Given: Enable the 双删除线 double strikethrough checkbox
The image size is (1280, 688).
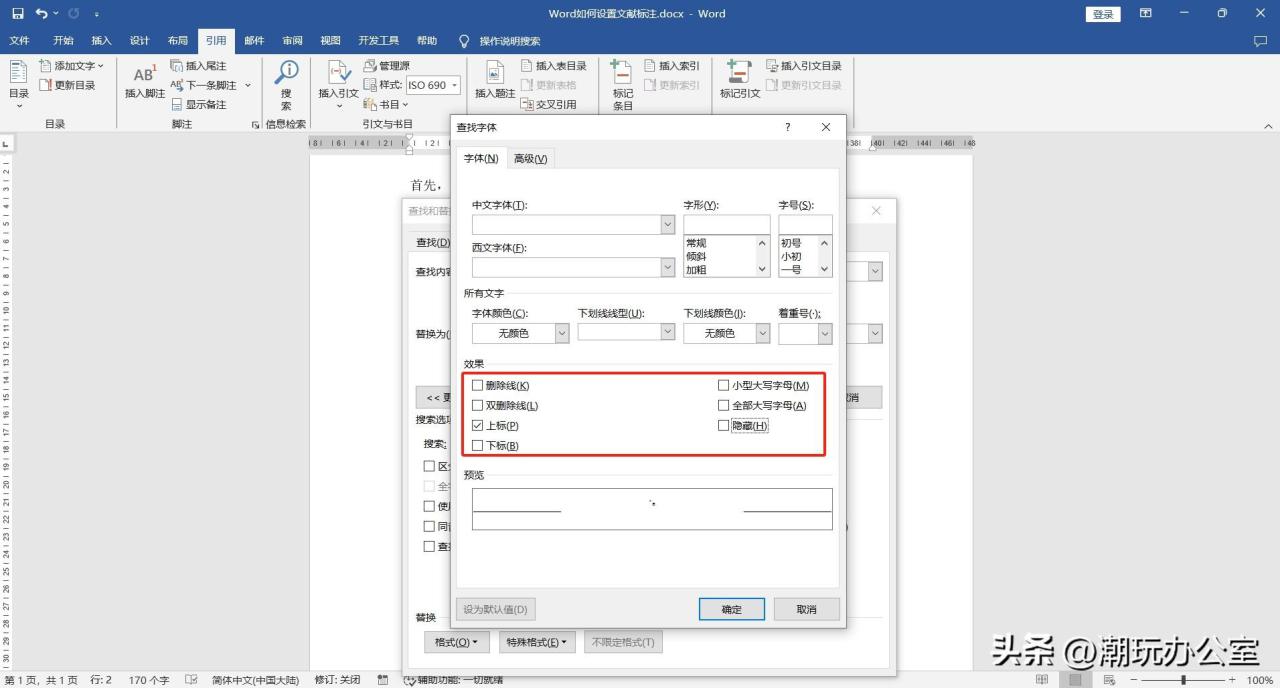Looking at the screenshot, I should coord(477,405).
